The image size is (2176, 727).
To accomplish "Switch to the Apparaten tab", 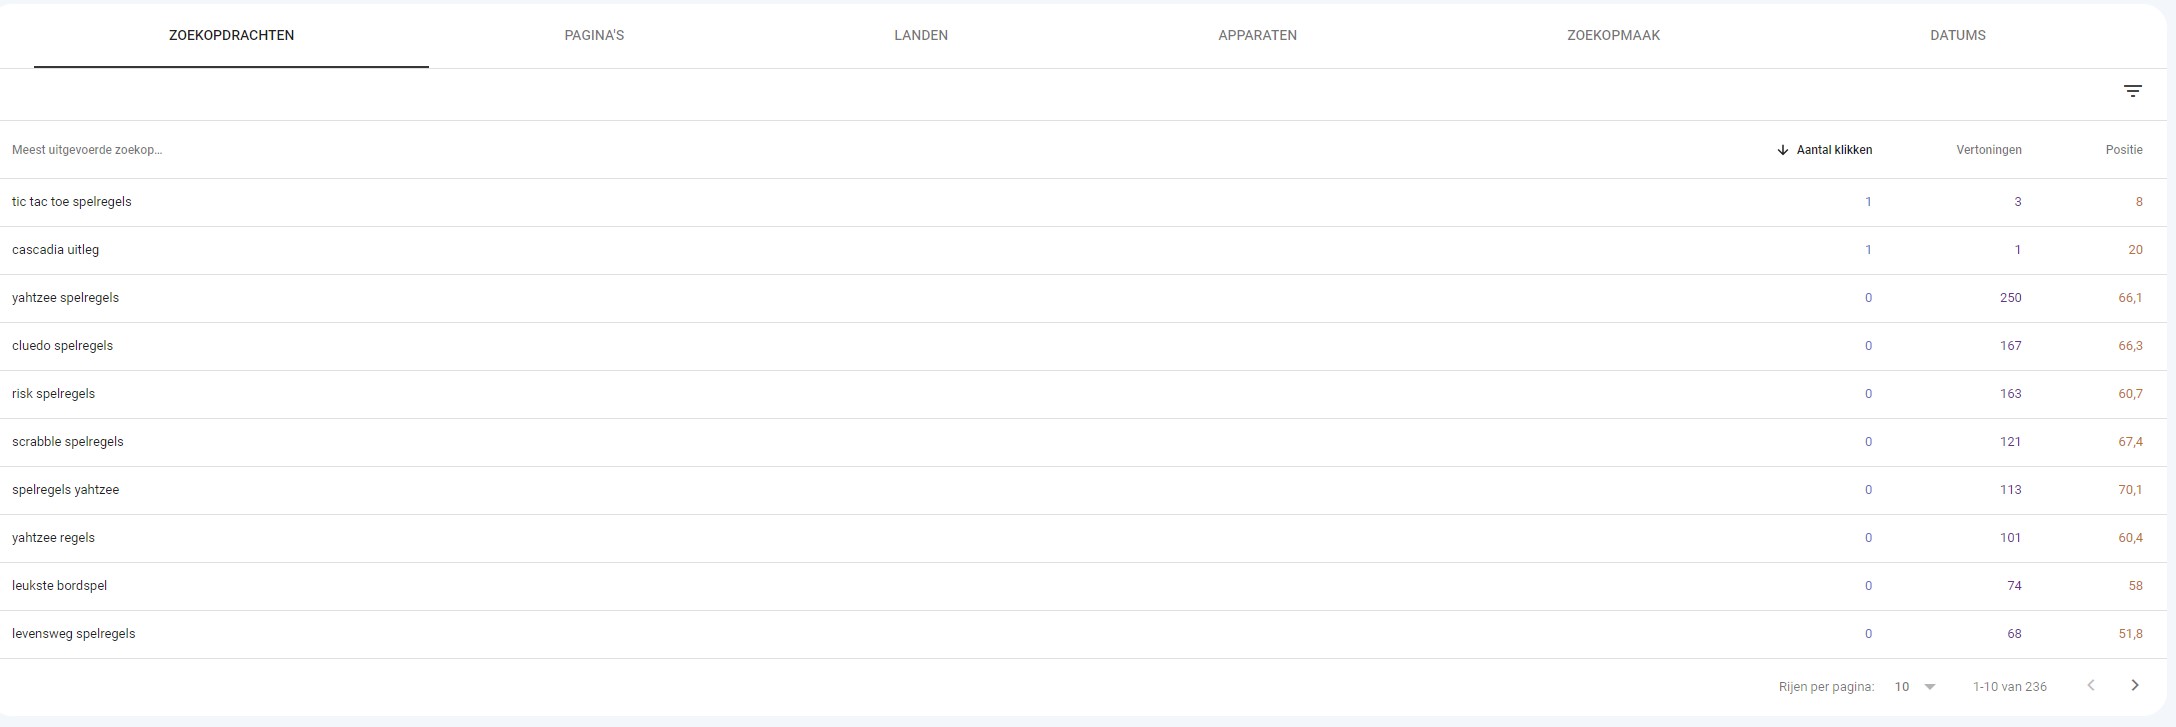I will pyautogui.click(x=1257, y=35).
